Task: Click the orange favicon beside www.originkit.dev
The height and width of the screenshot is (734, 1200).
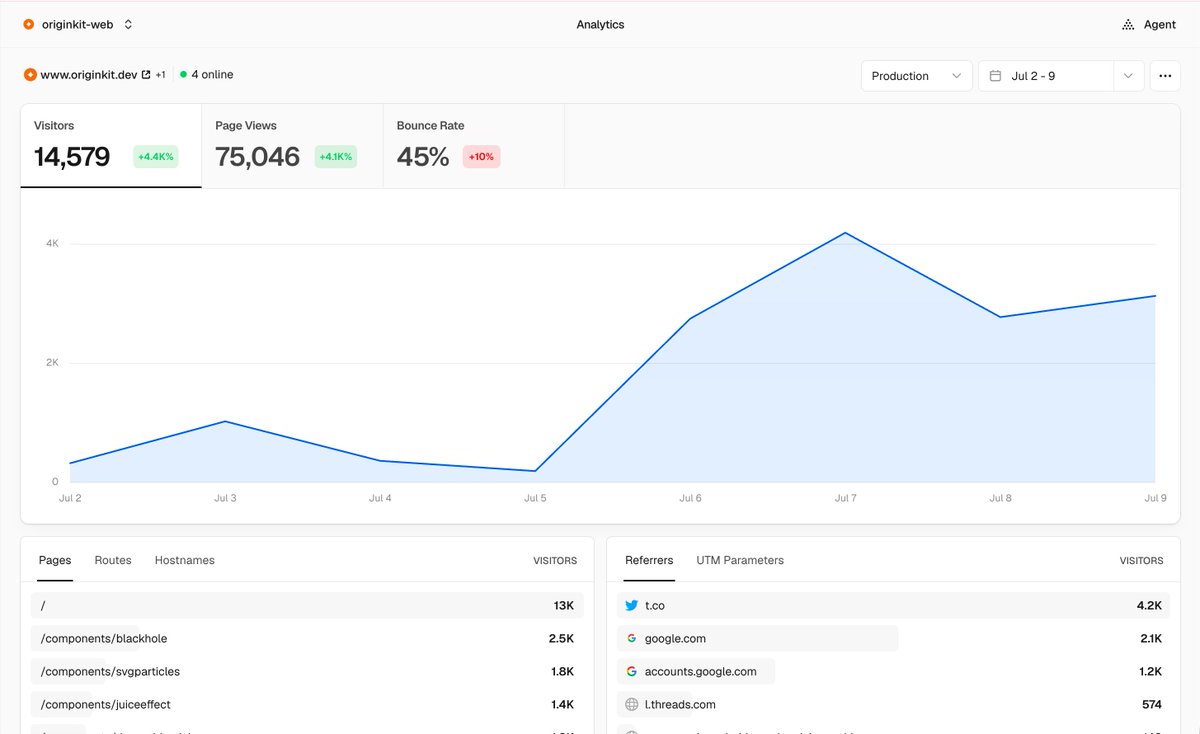Action: 30,75
